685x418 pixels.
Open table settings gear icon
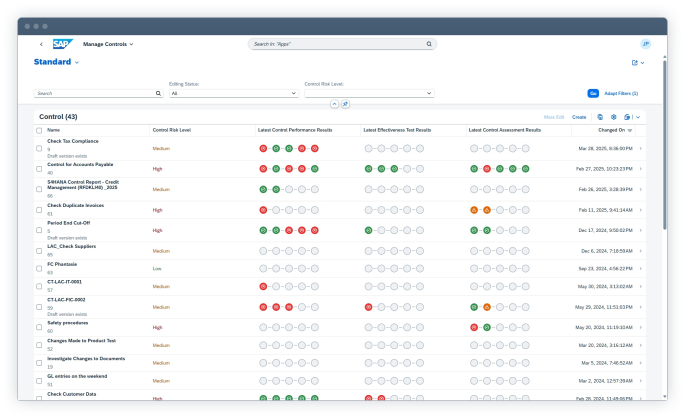(613, 117)
